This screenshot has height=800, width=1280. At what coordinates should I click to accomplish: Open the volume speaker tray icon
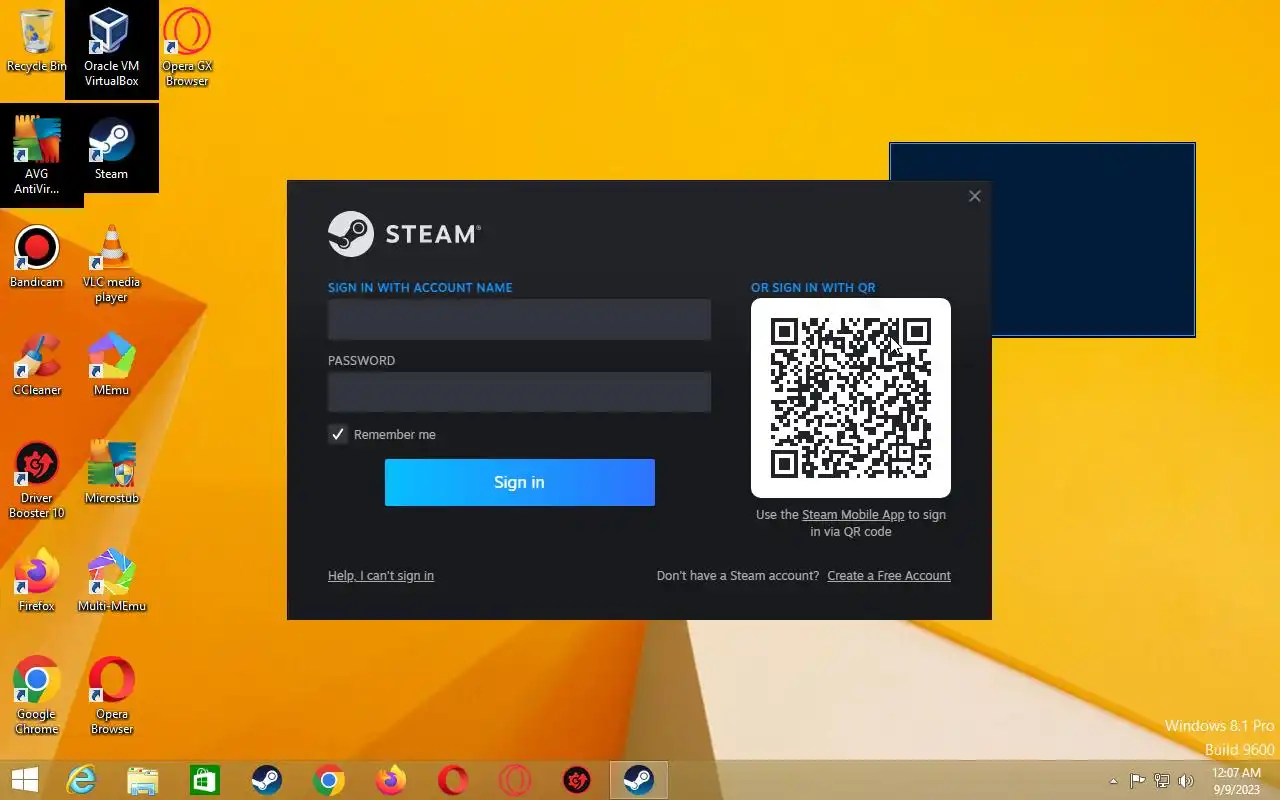(x=1186, y=781)
